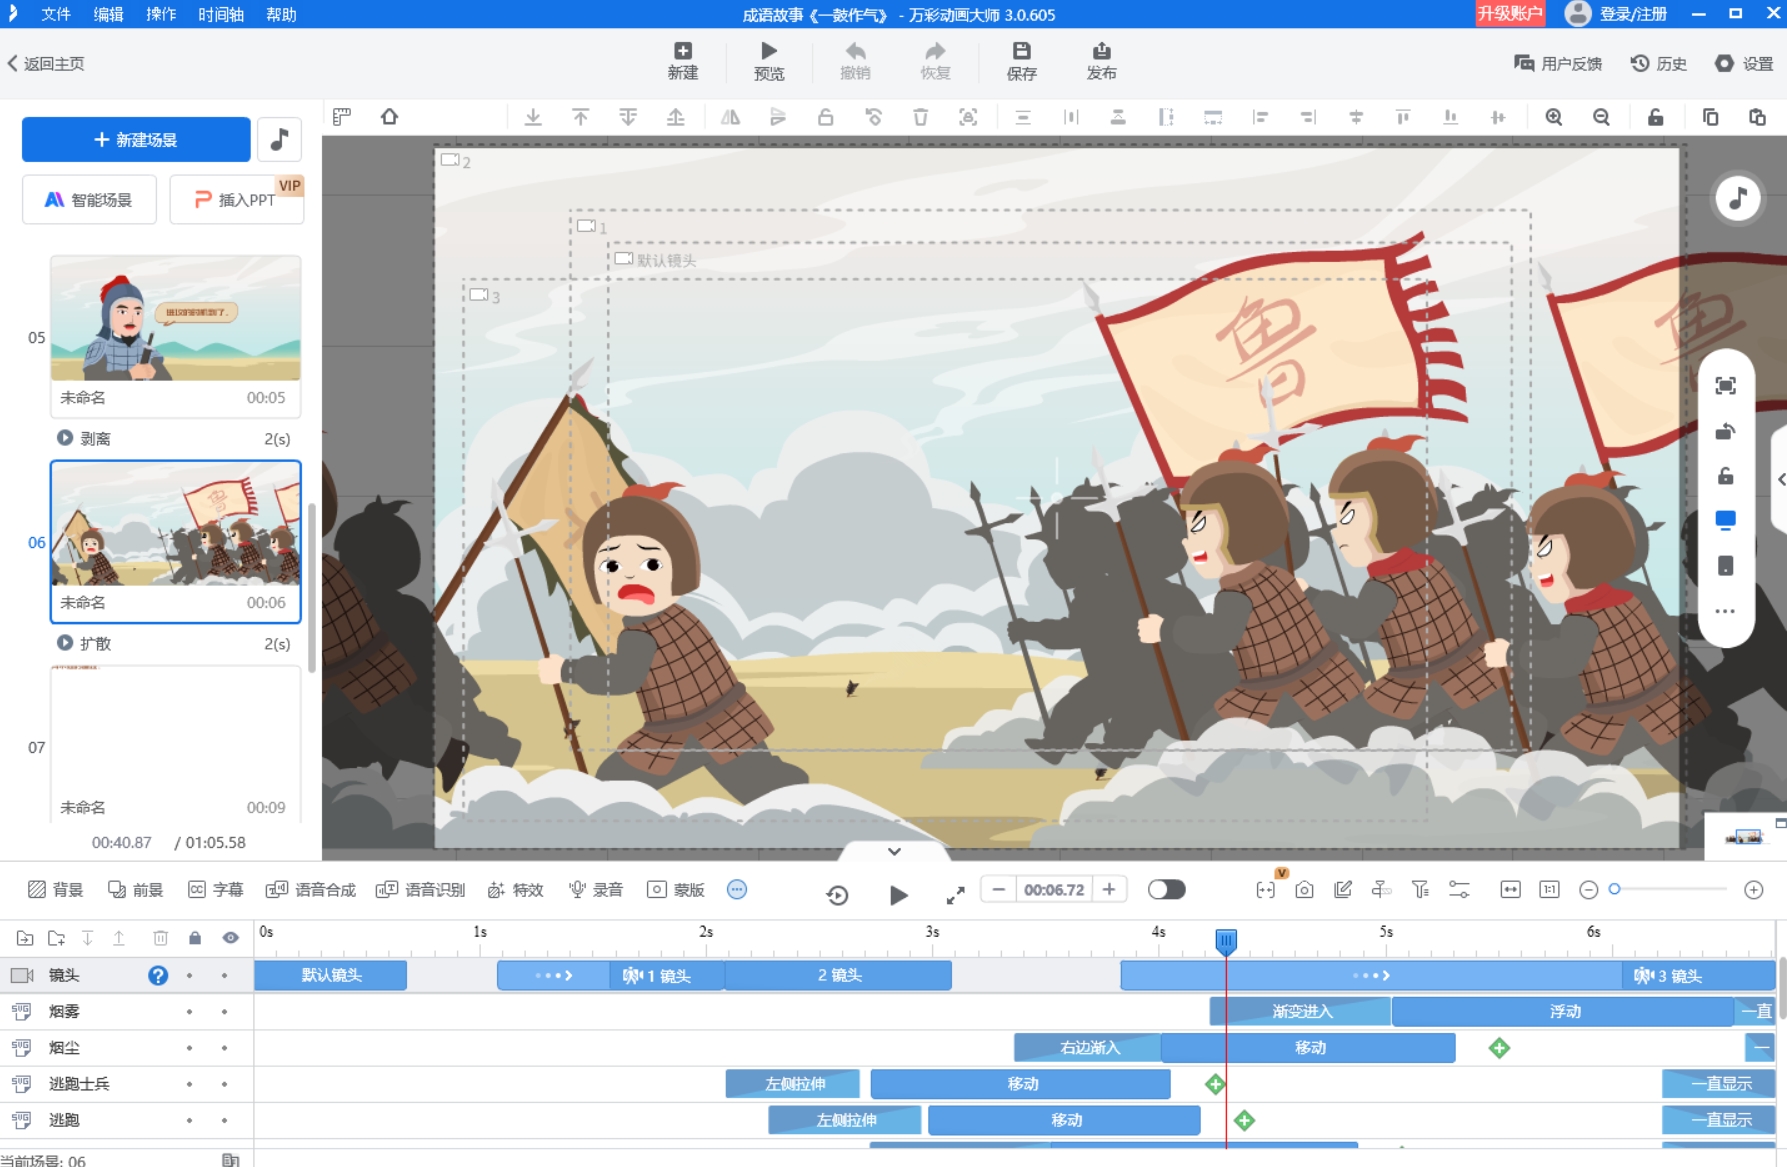This screenshot has width=1787, height=1167.
Task: Click the 新建场景 button
Action: pos(136,139)
